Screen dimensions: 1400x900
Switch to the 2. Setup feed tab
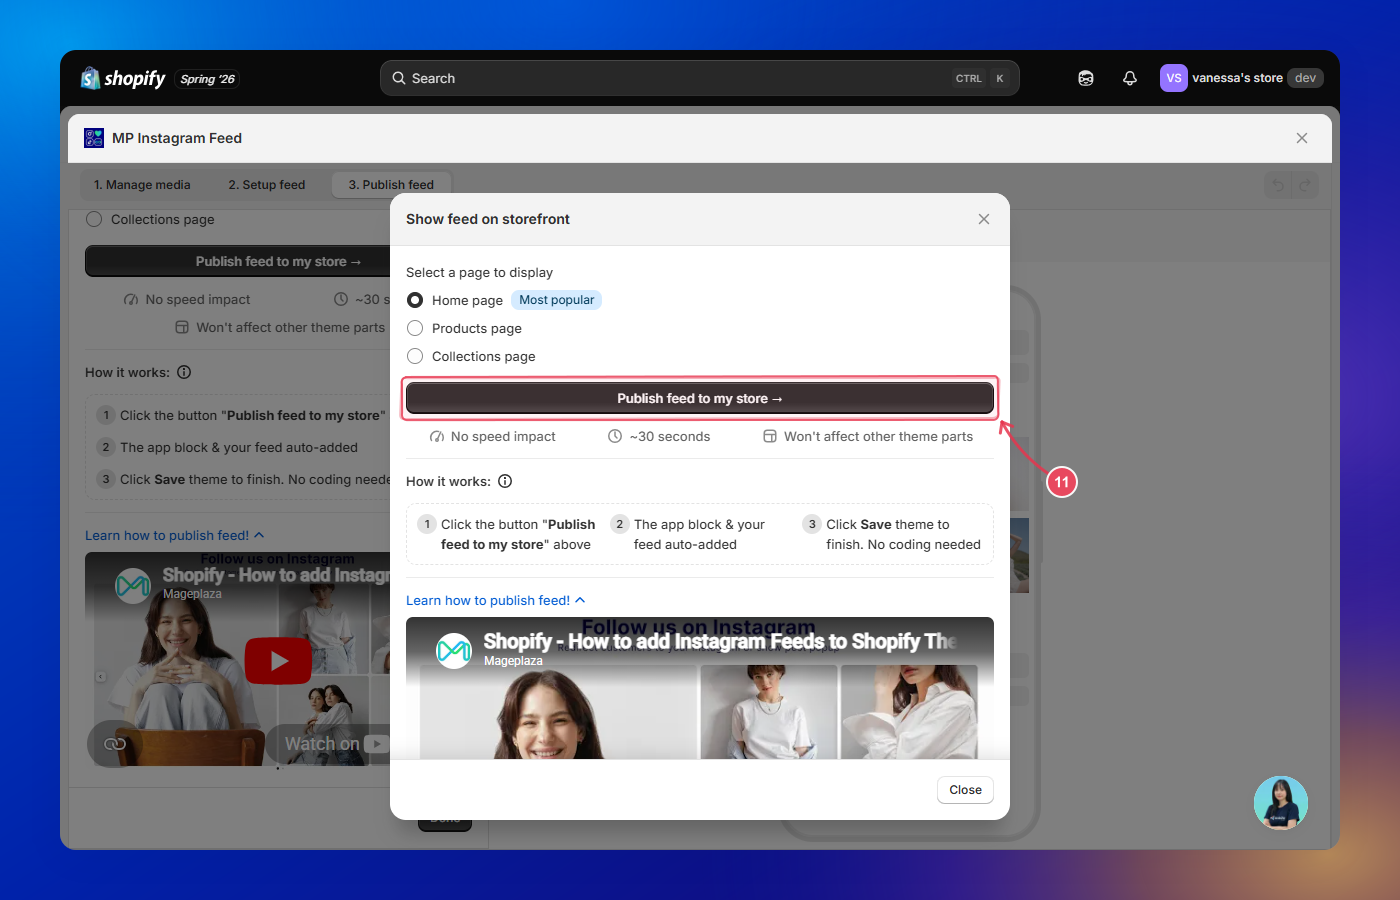pos(267,185)
